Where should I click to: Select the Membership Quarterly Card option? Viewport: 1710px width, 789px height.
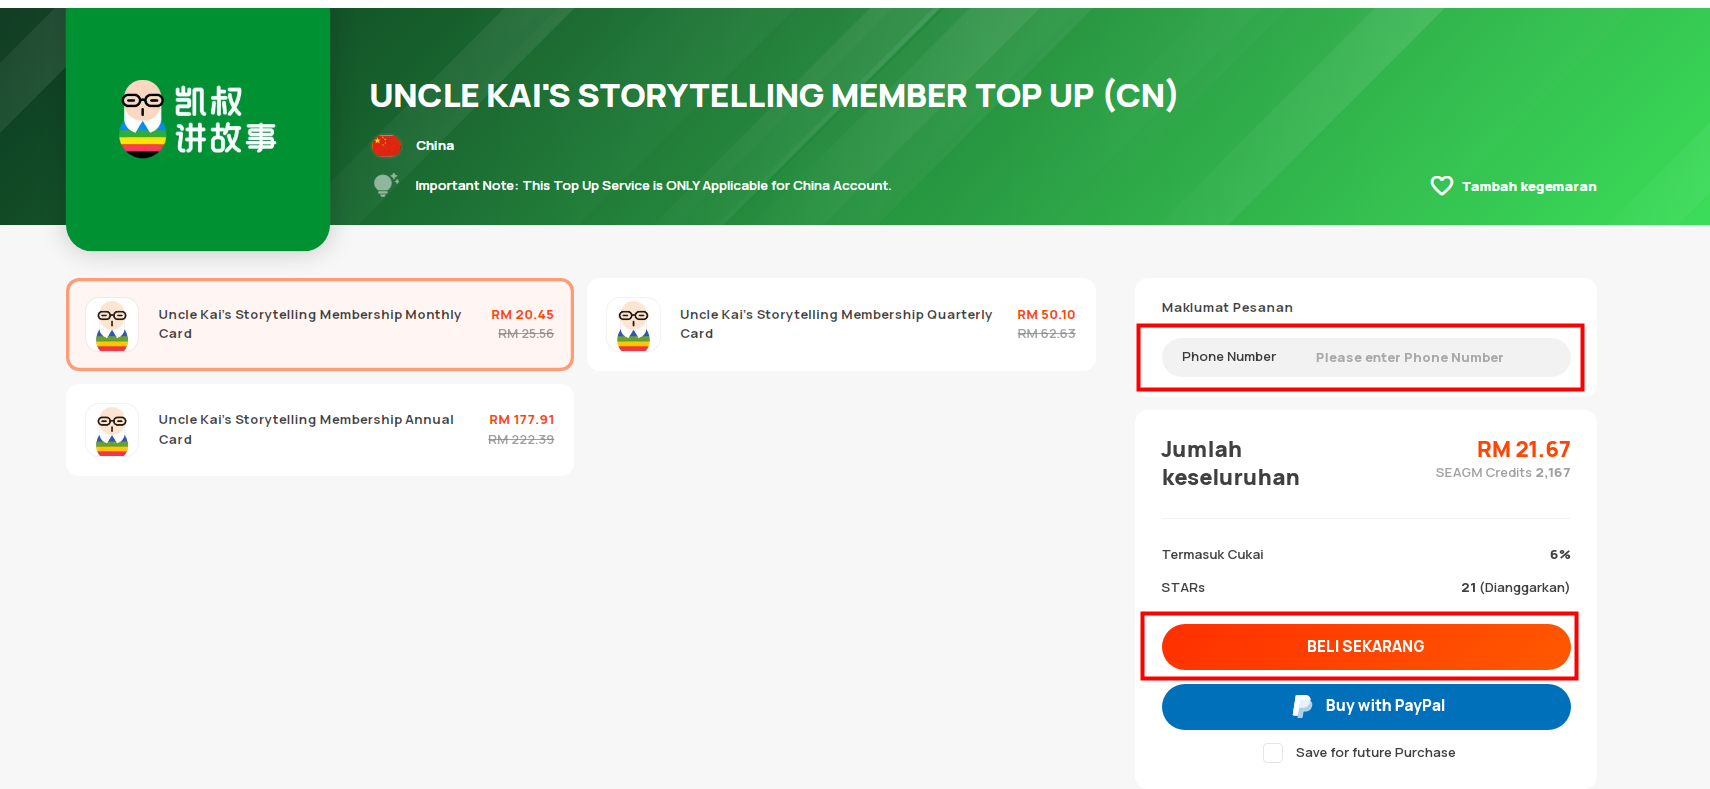point(841,324)
